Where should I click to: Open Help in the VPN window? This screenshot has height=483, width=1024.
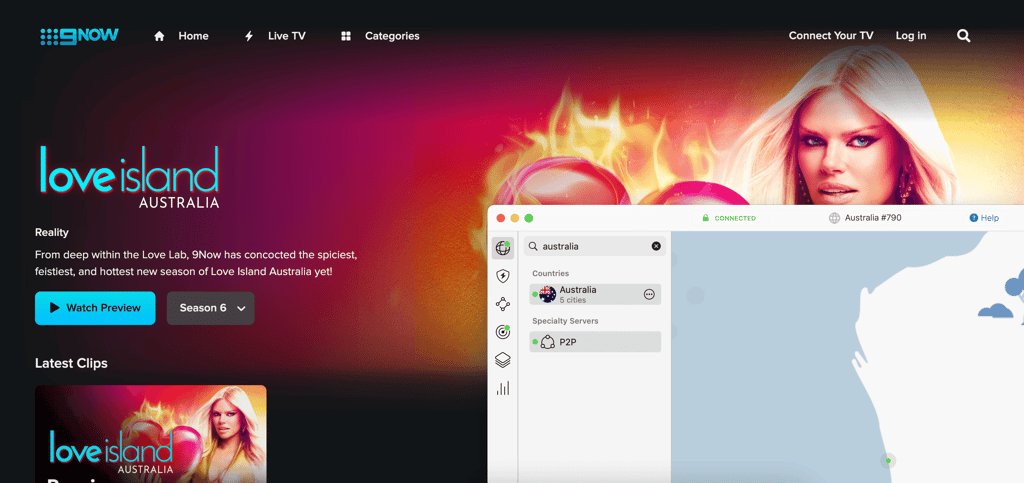click(984, 218)
